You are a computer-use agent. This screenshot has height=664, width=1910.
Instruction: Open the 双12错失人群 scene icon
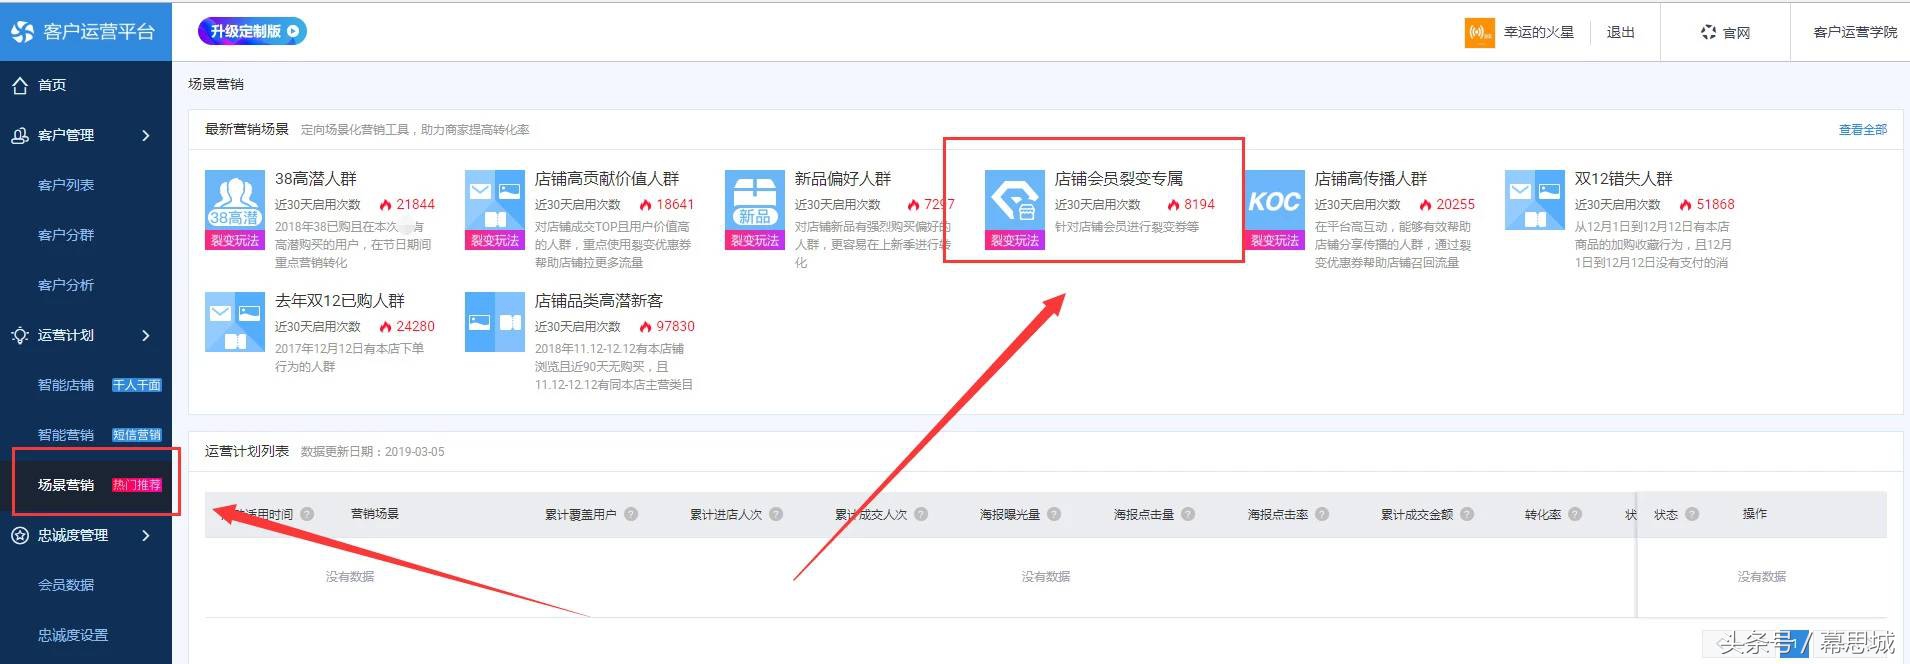(1534, 200)
